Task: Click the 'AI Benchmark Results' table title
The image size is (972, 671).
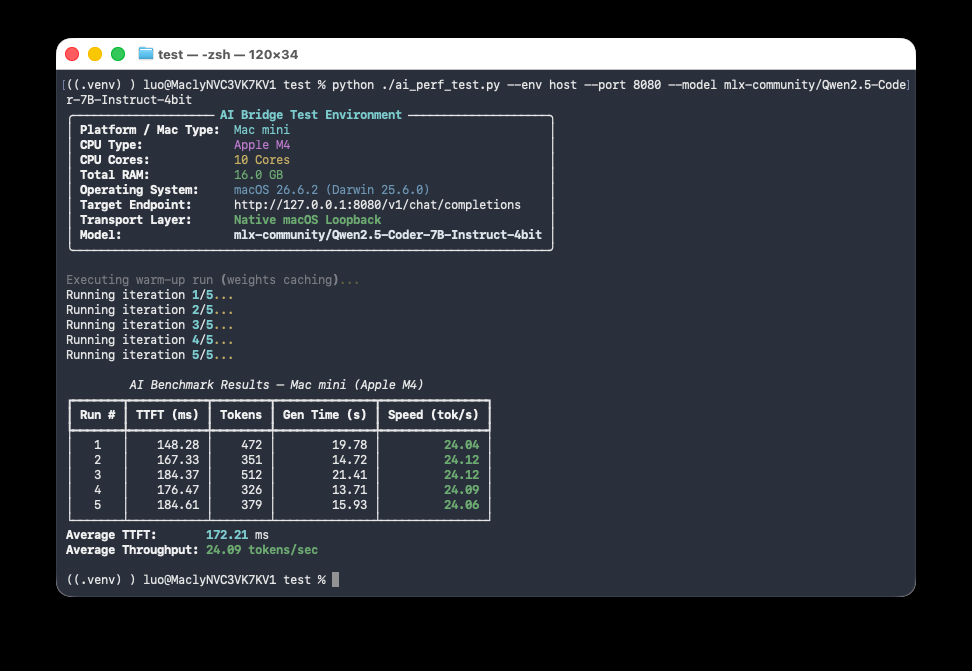Action: click(x=276, y=384)
